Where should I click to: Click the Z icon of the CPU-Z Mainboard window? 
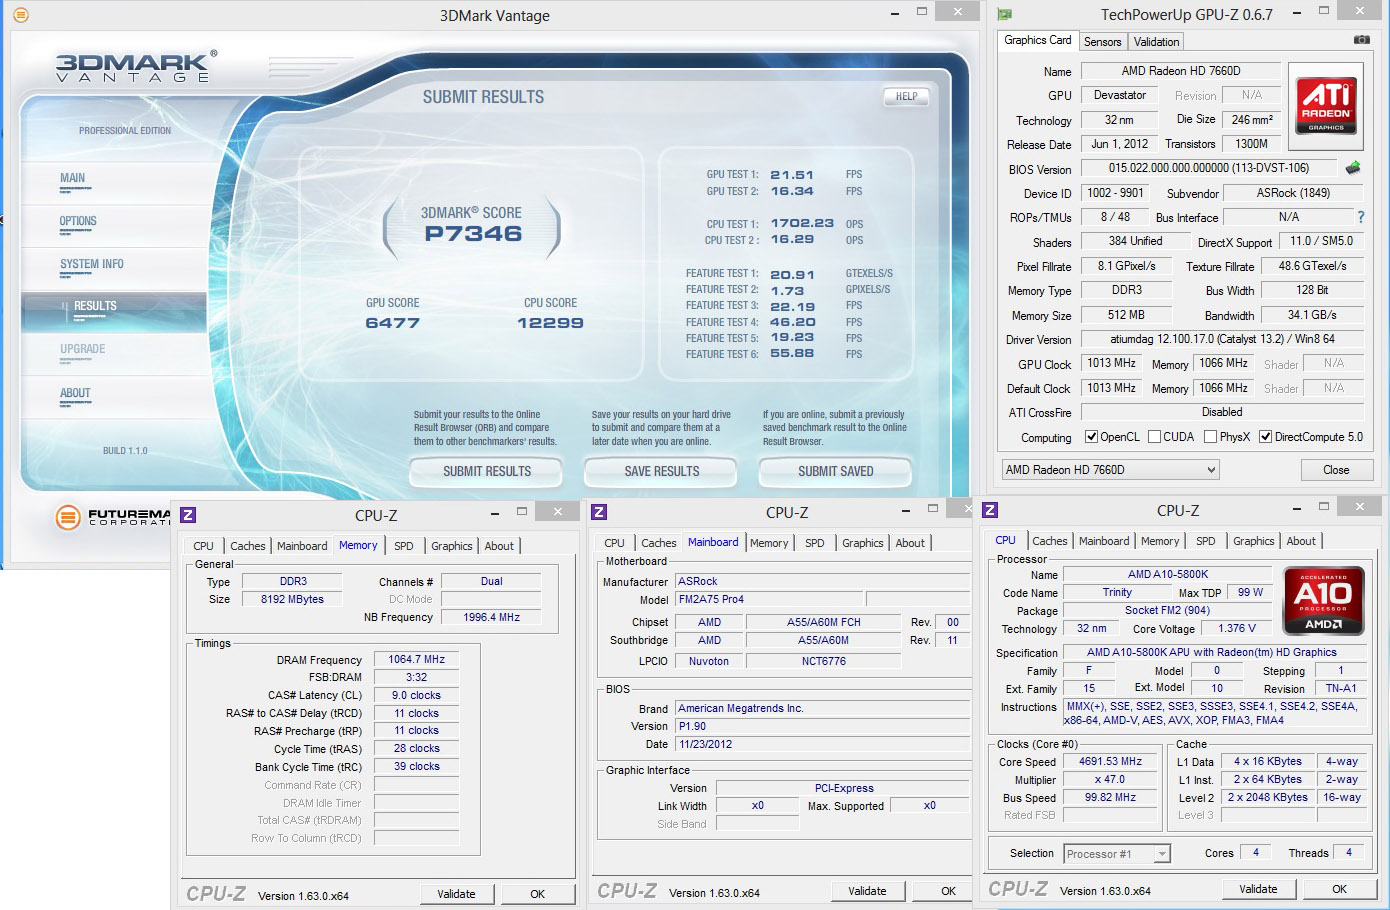pyautogui.click(x=599, y=512)
